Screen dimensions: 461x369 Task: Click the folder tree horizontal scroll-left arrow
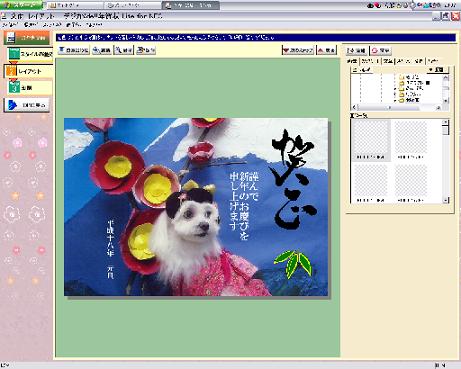[x=354, y=108]
